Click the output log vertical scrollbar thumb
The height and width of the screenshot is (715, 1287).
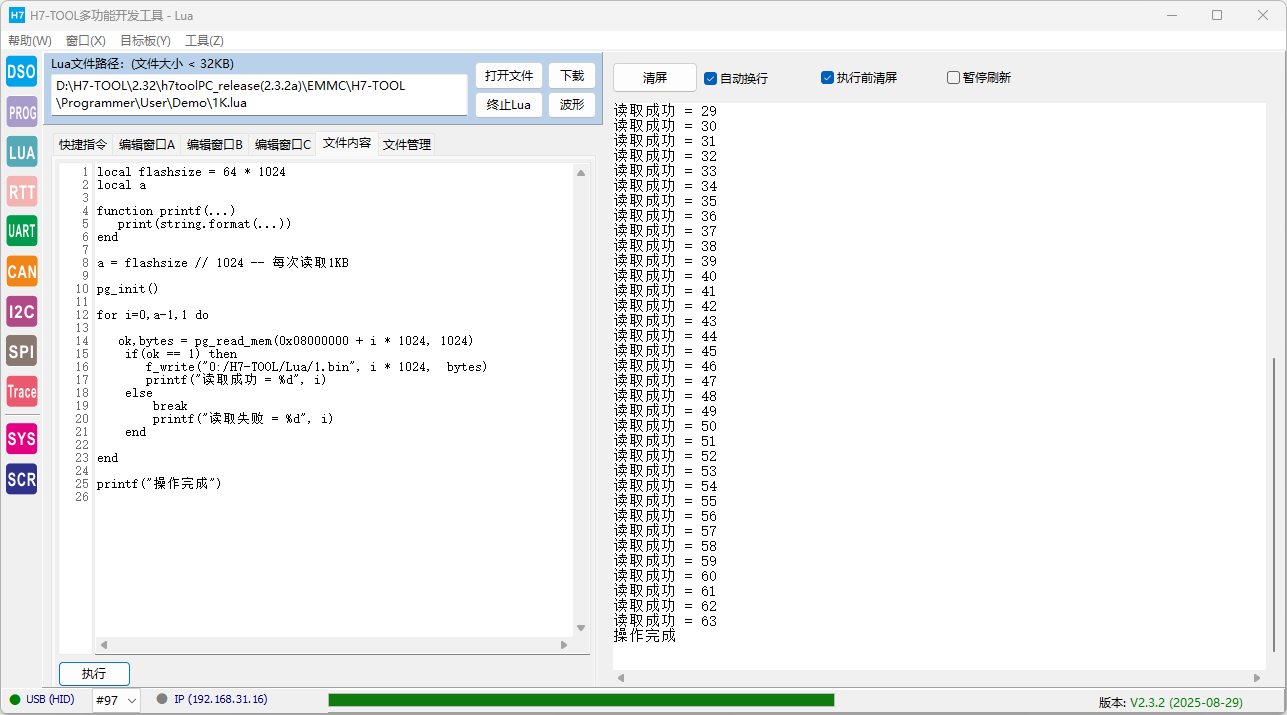click(1274, 505)
